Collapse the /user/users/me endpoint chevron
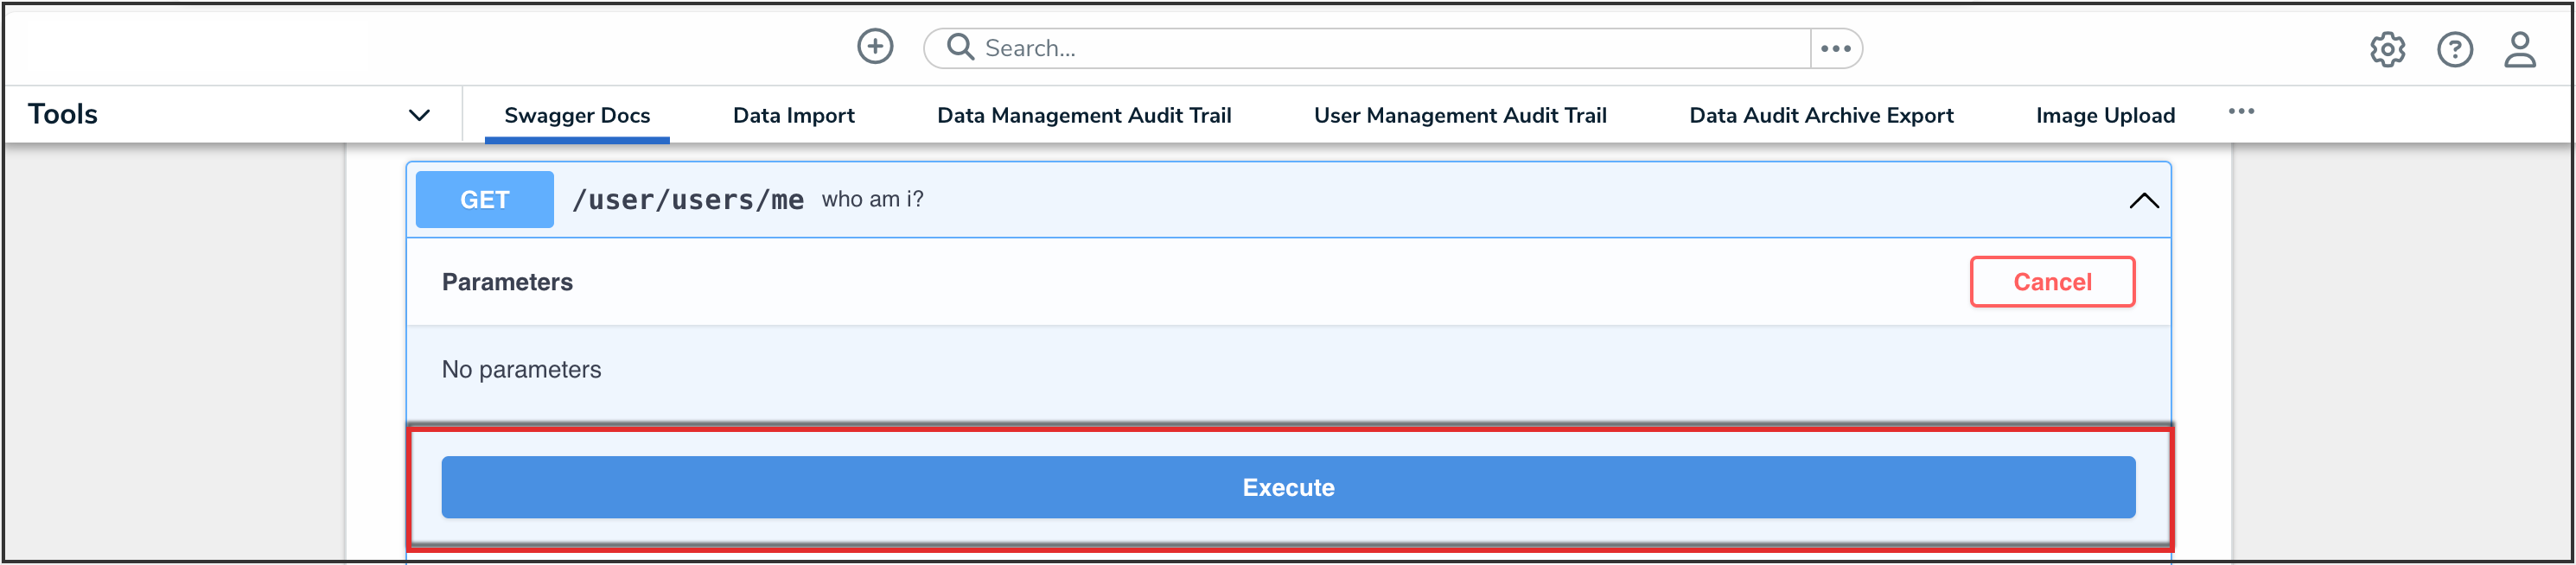Screen dimensions: 2576x565 click(x=2143, y=200)
